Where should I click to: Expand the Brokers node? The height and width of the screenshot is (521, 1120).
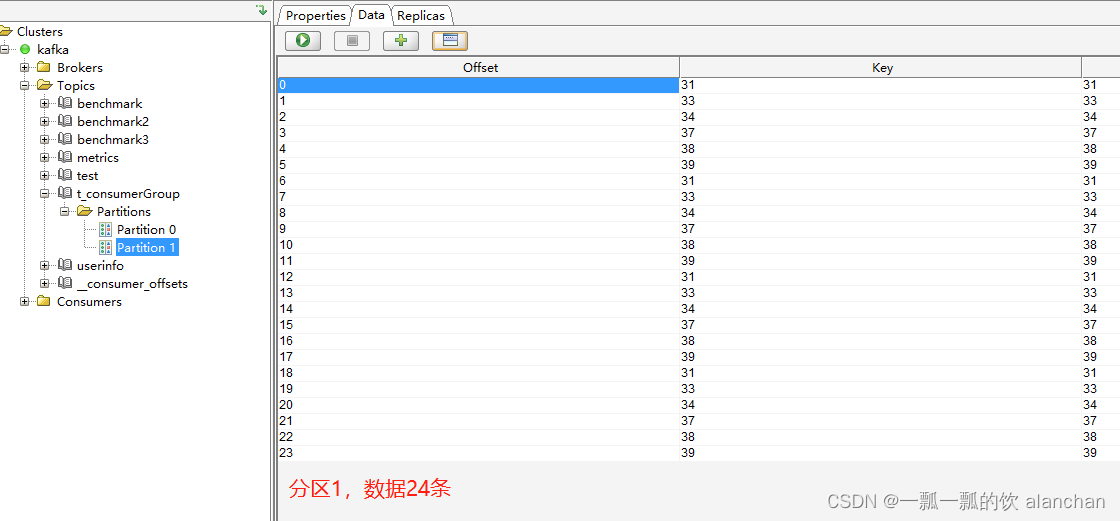[25, 67]
